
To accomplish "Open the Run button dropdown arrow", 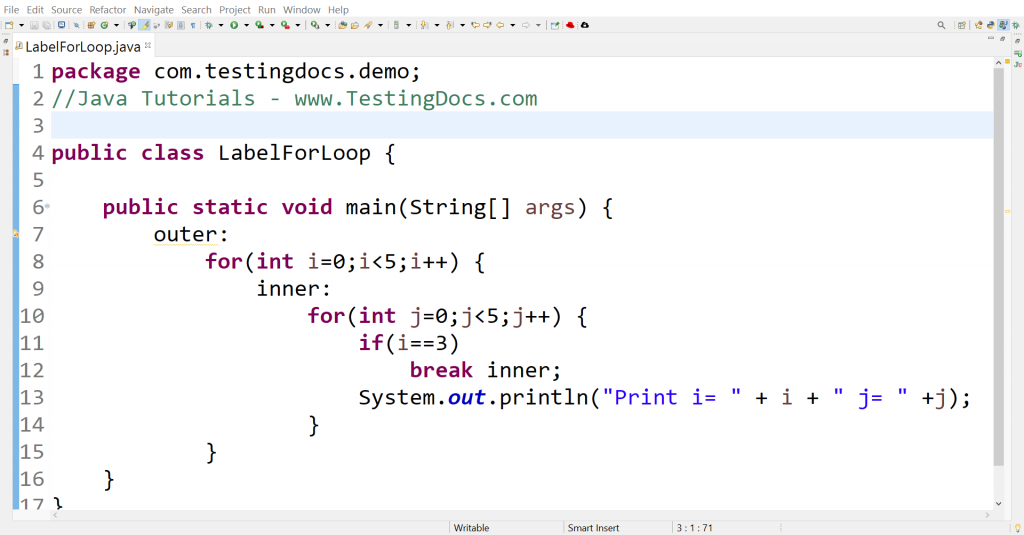I will point(246,25).
